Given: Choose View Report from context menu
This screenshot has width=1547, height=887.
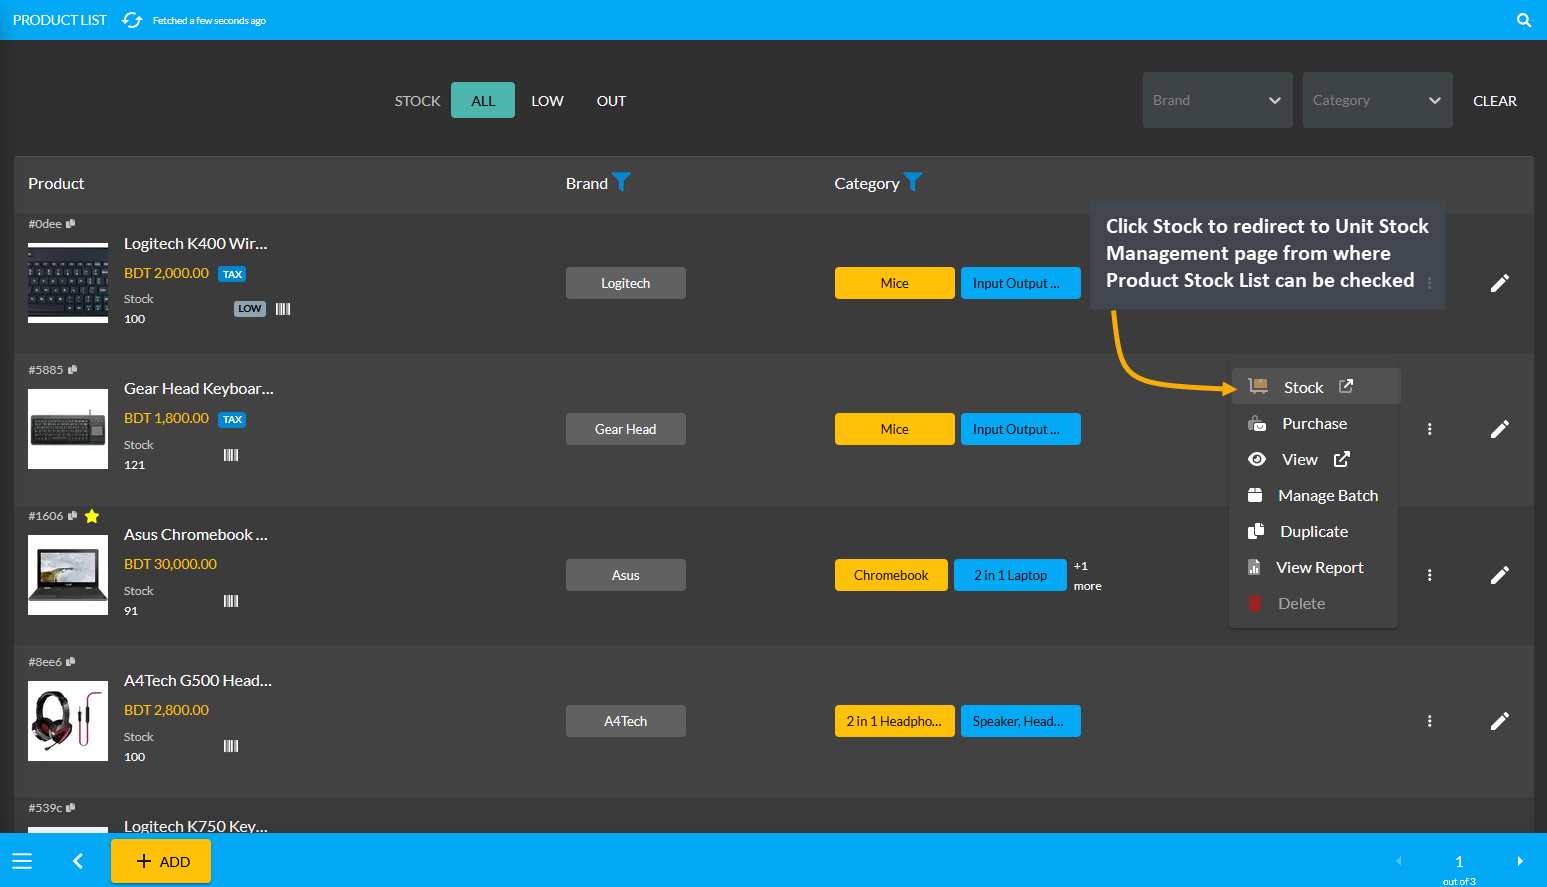Looking at the screenshot, I should (1313, 568).
